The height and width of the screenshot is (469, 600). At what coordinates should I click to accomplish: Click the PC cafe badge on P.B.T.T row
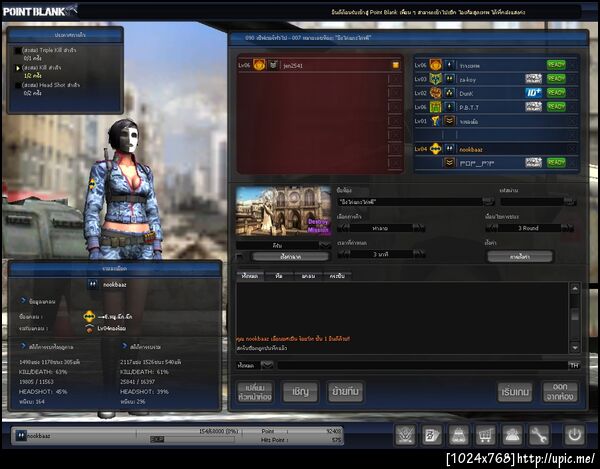coord(533,107)
